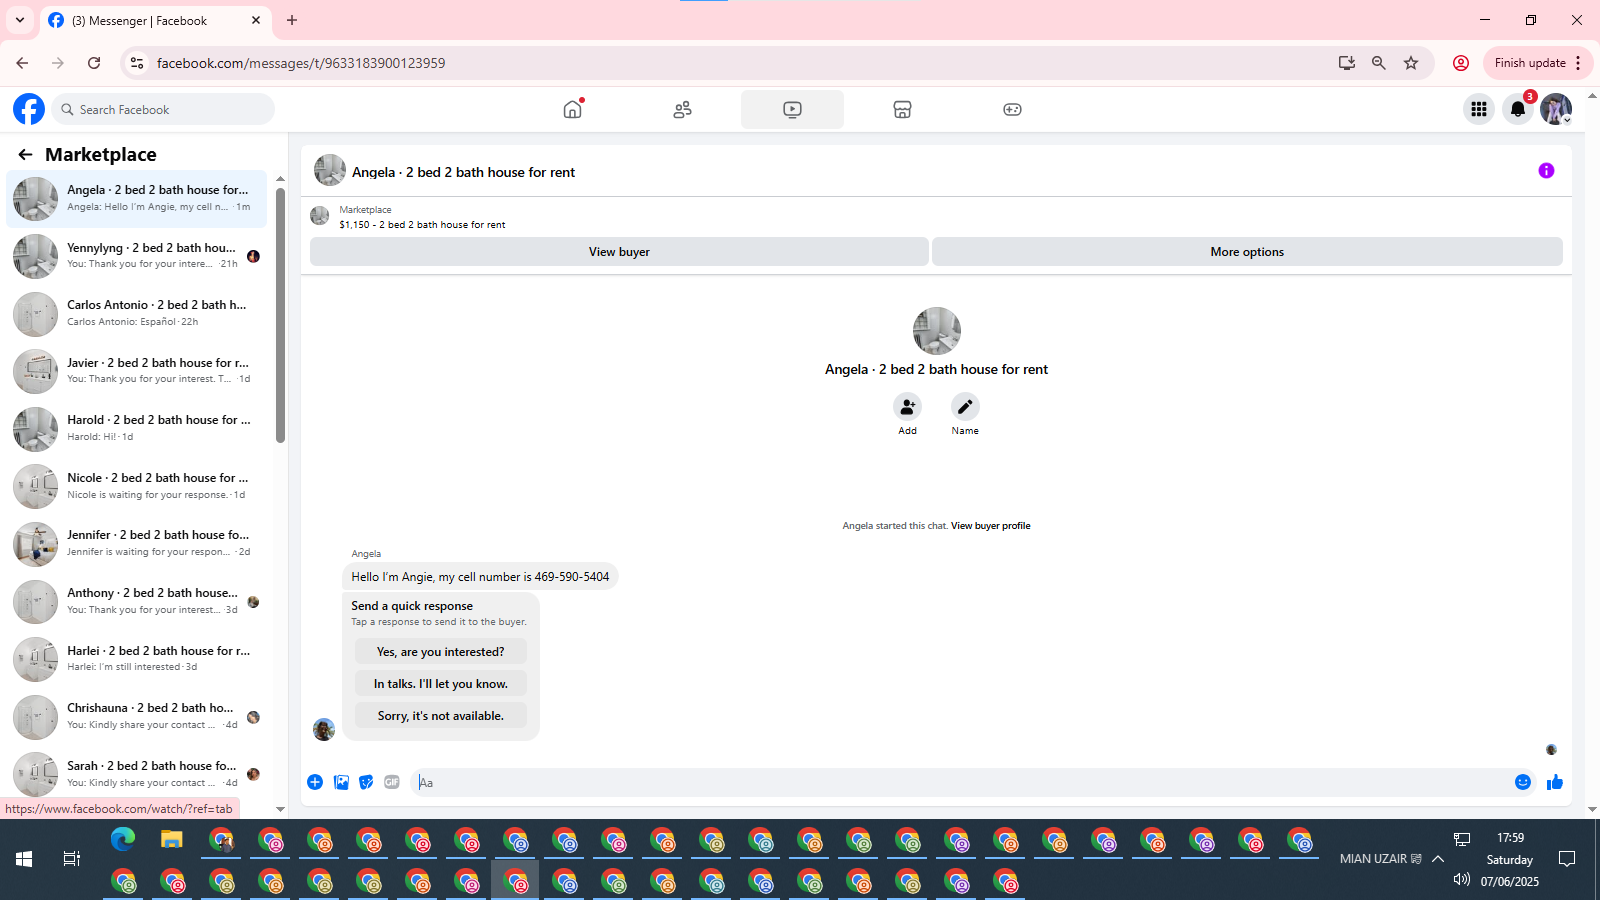This screenshot has width=1600, height=900.
Task: Open Javier's conversation in the list
Action: 137,371
